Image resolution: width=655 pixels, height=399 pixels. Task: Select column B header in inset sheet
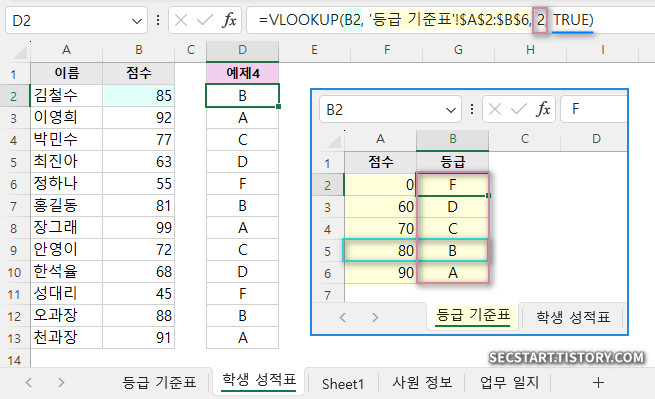(452, 140)
